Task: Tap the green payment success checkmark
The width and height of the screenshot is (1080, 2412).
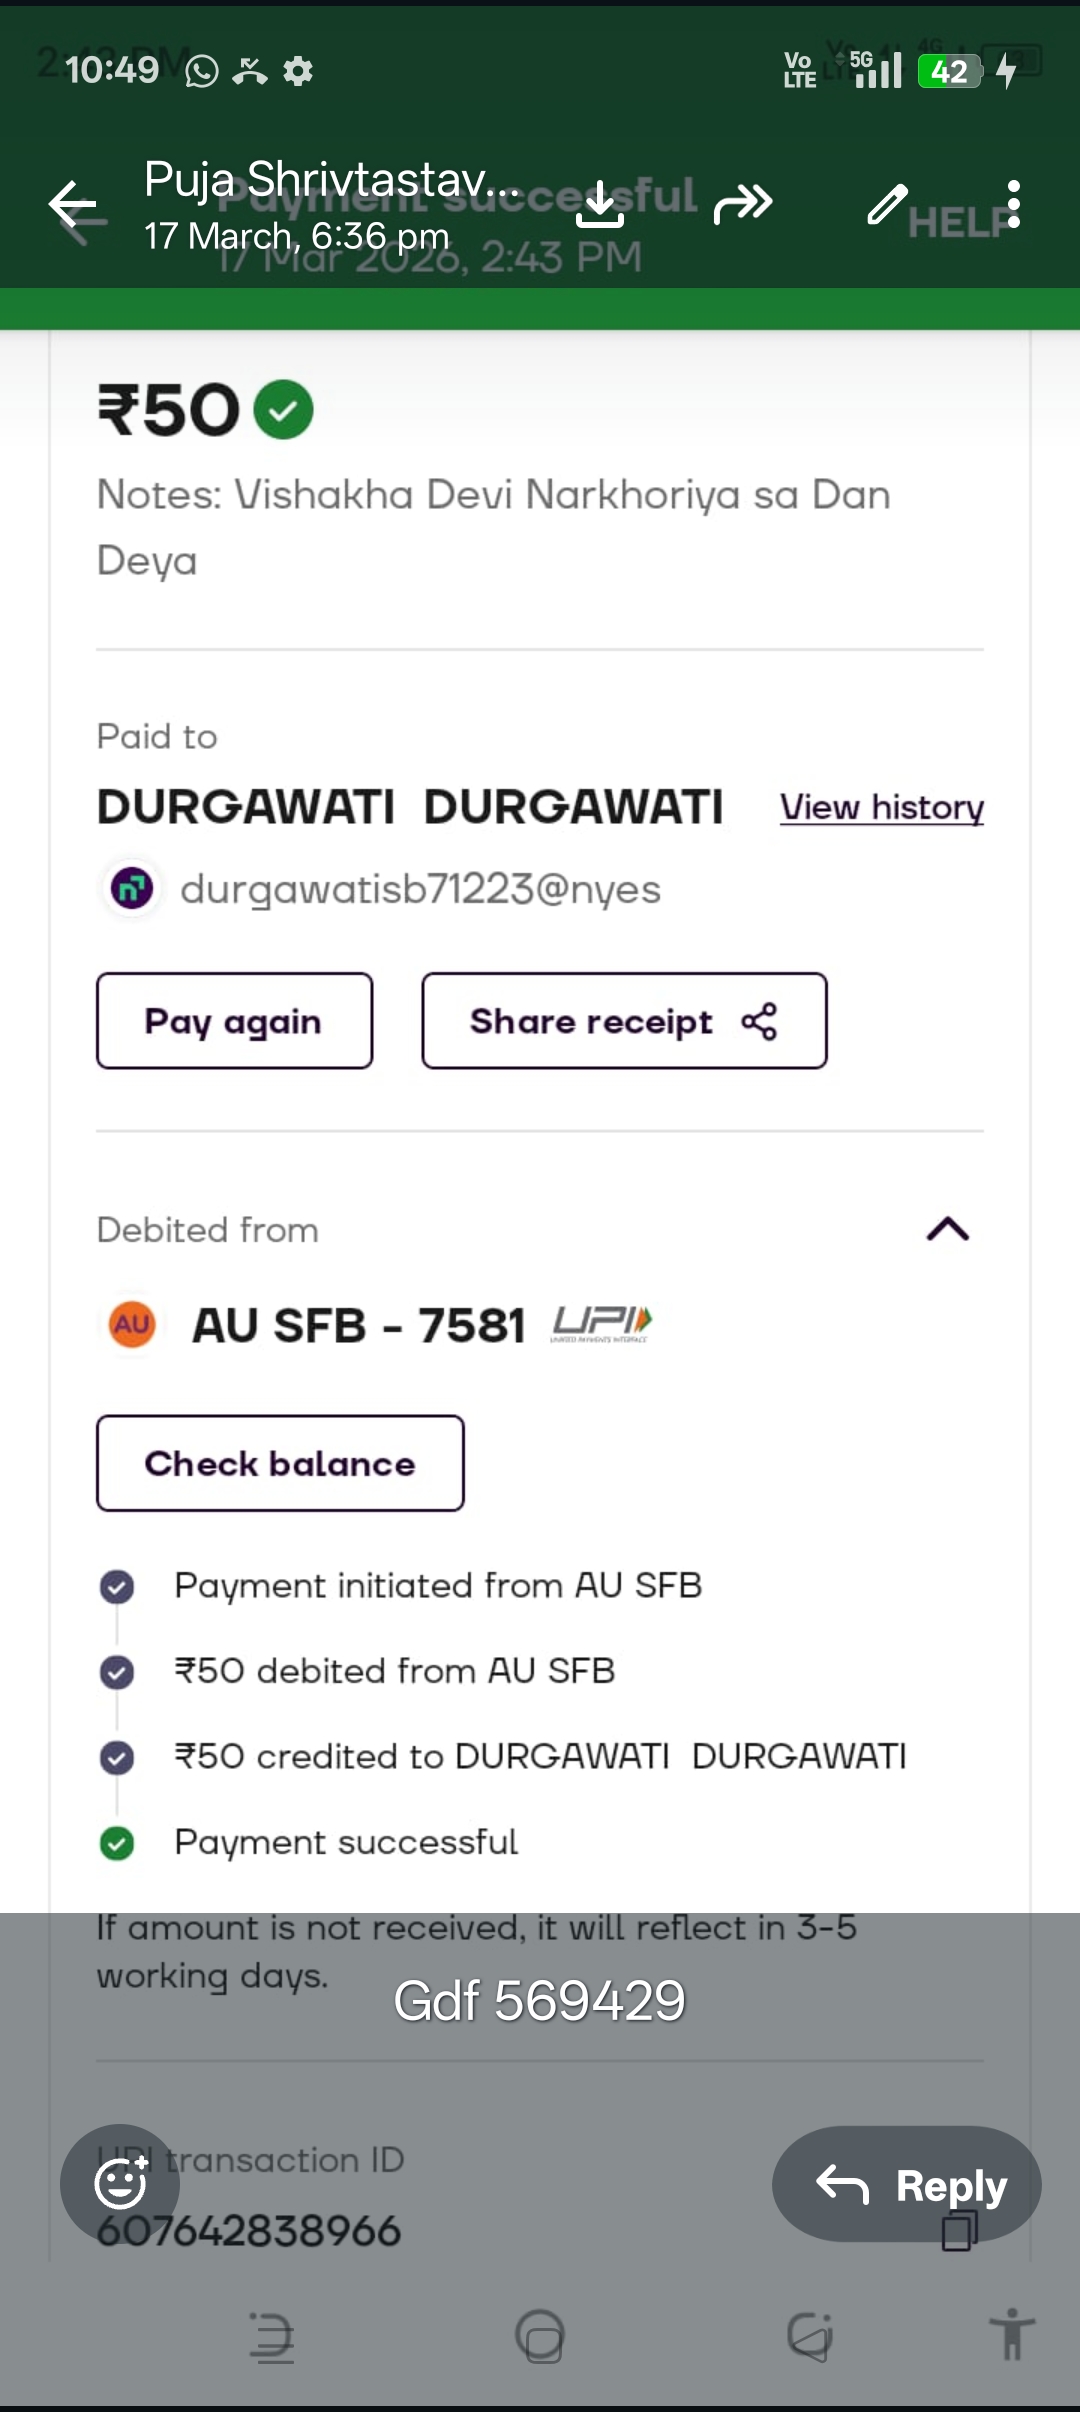Action: click(283, 410)
